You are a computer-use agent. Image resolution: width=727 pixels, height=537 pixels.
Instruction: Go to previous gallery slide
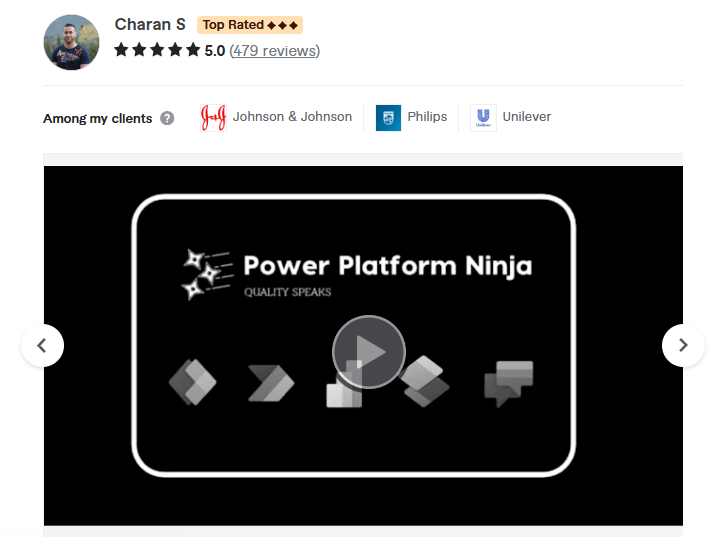pos(42,345)
